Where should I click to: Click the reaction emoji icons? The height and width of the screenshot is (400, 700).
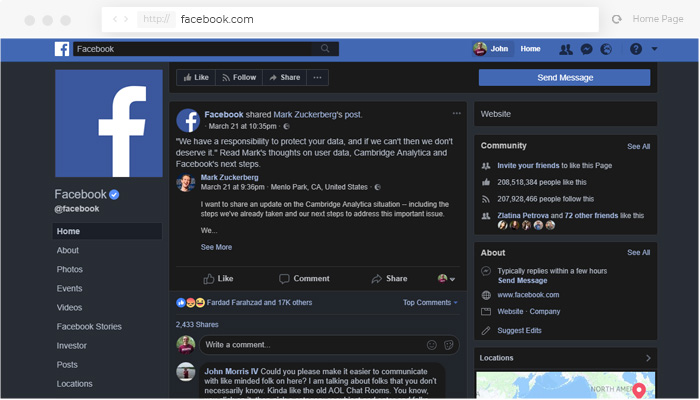[x=191, y=303]
